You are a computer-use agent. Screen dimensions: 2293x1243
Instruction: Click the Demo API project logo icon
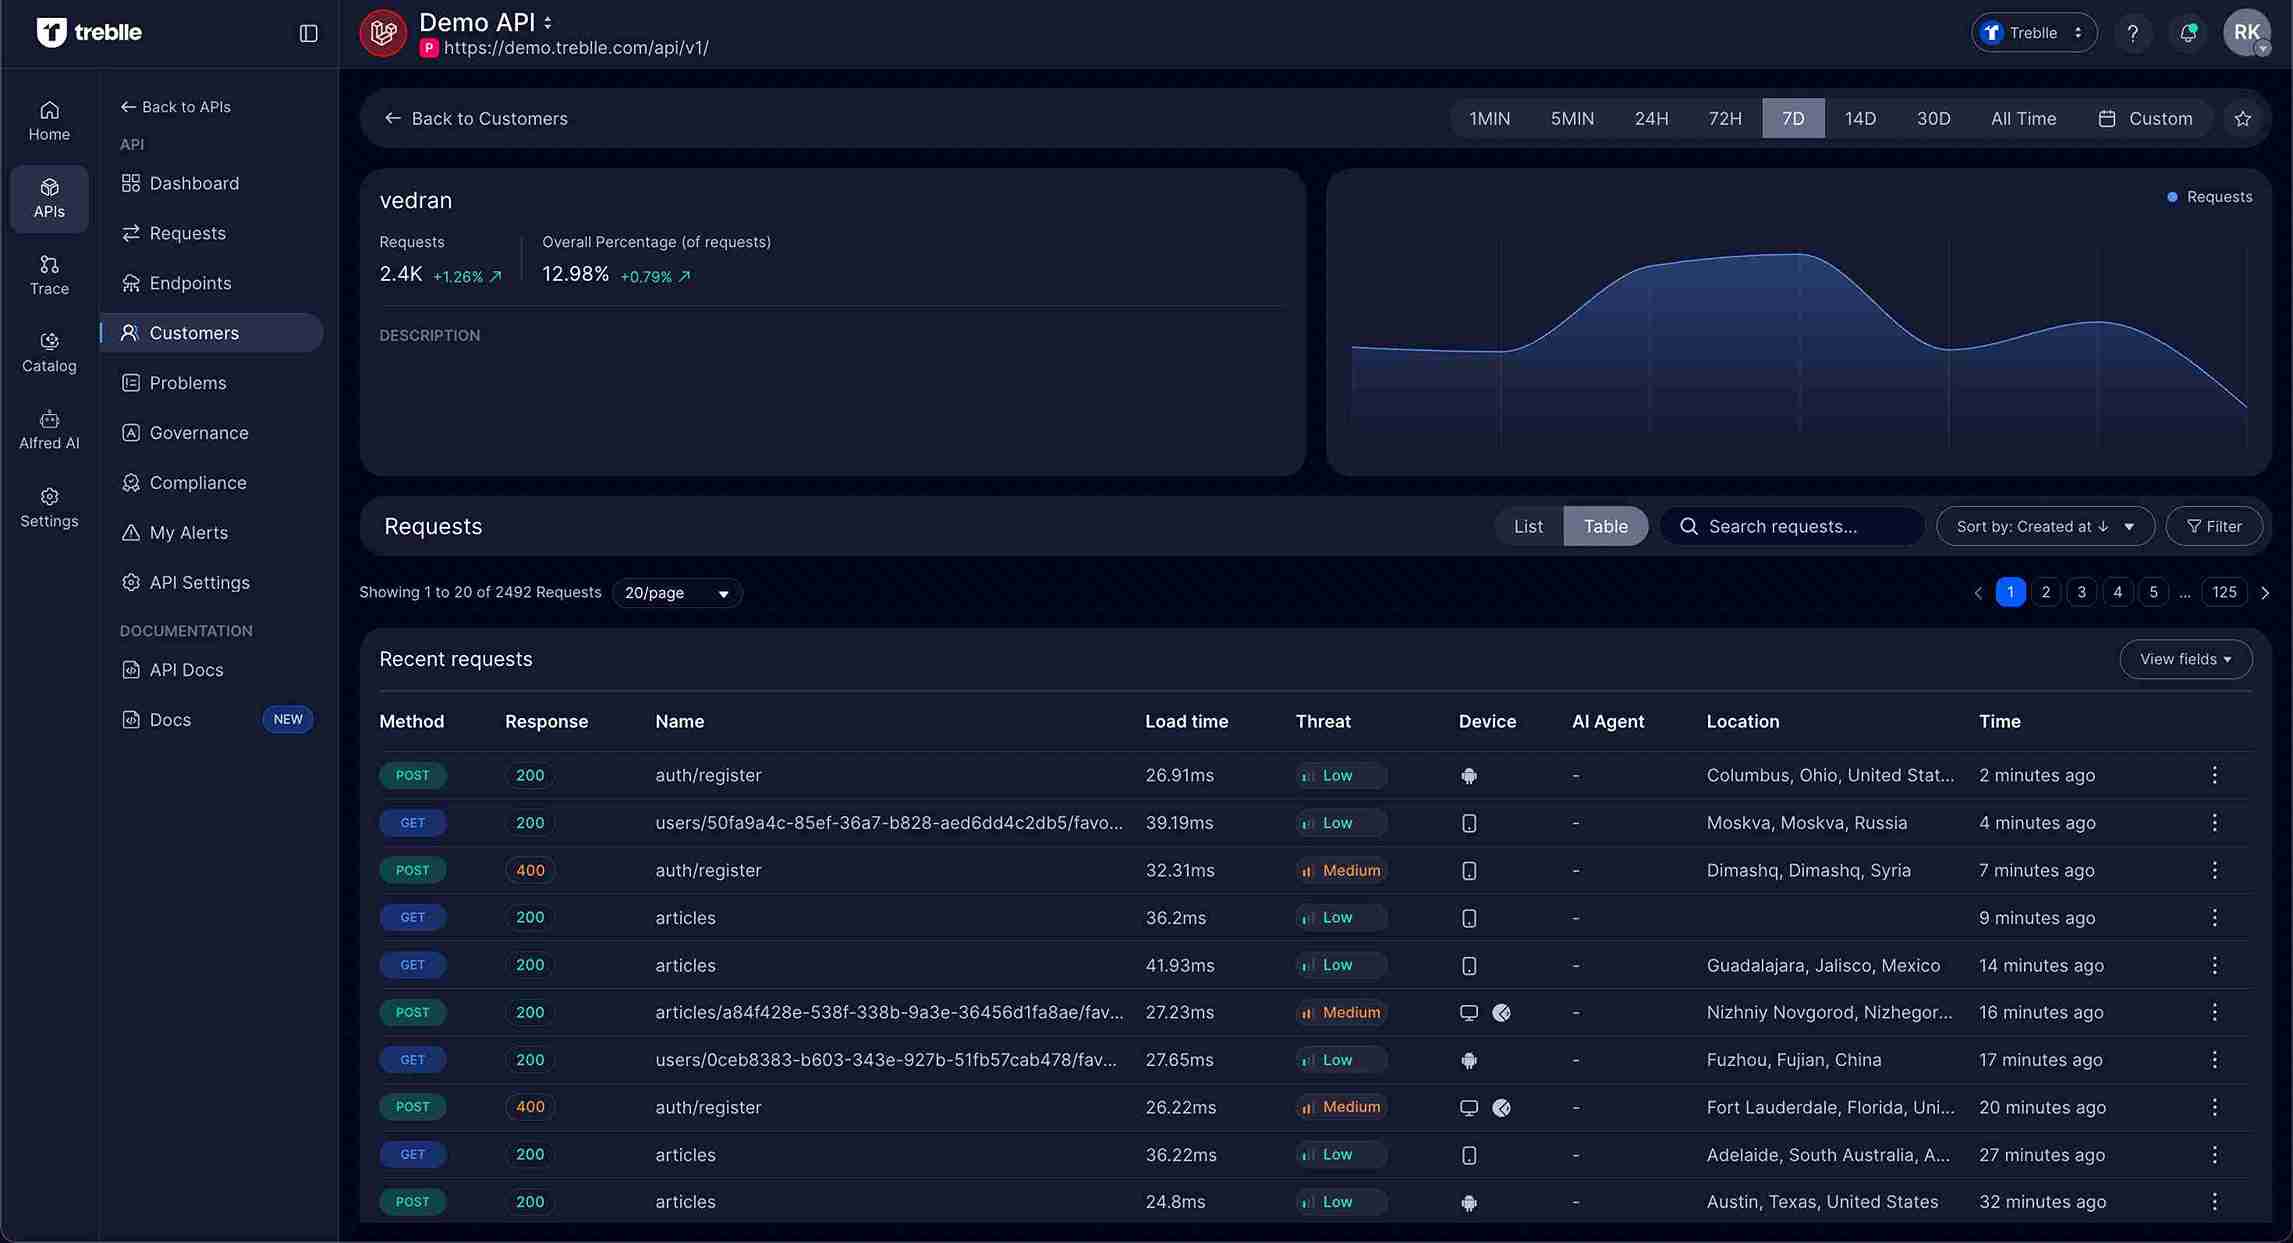383,32
